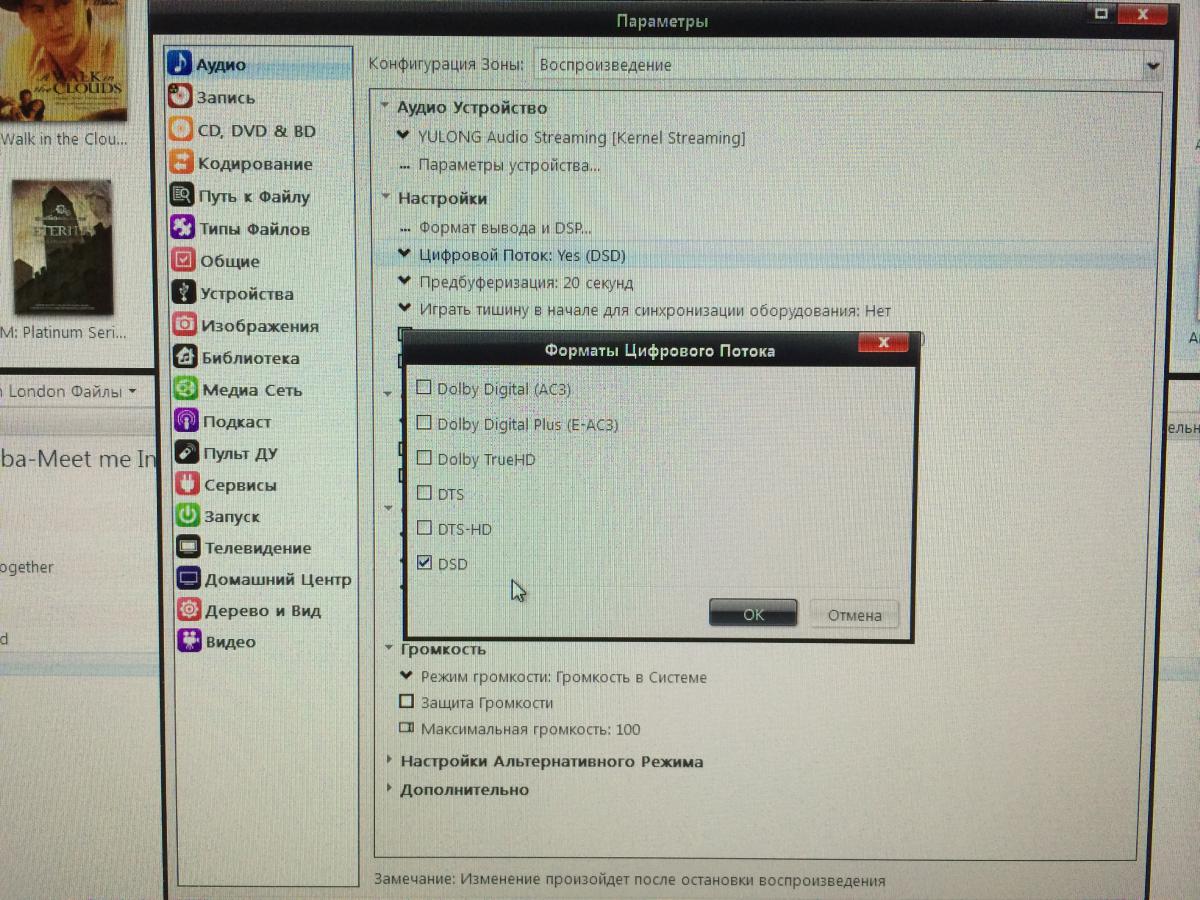Open A Walk in the Clouds cover

point(62,59)
